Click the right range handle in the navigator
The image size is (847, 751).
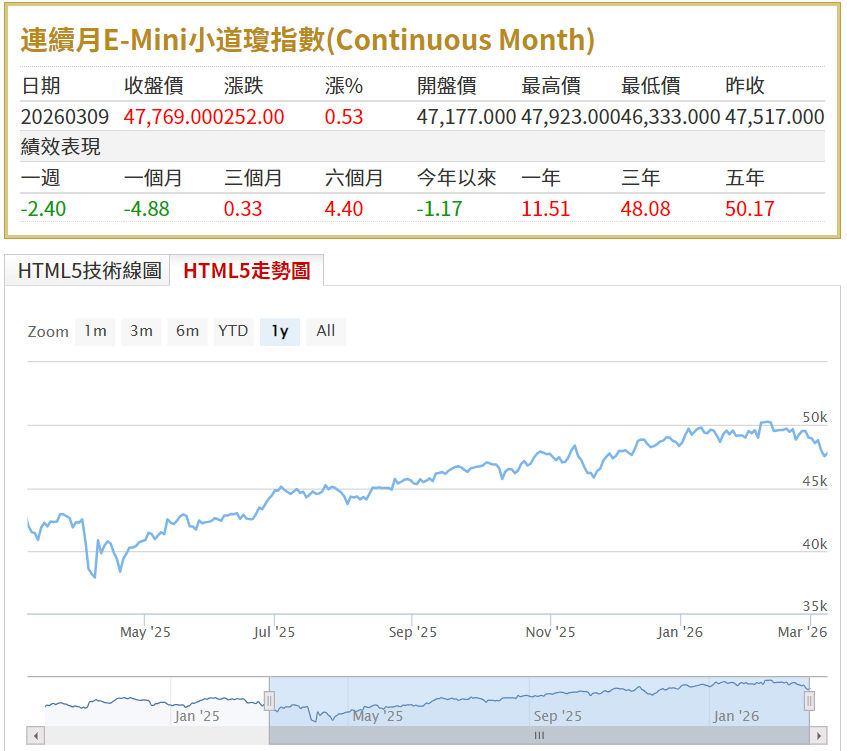(x=809, y=700)
